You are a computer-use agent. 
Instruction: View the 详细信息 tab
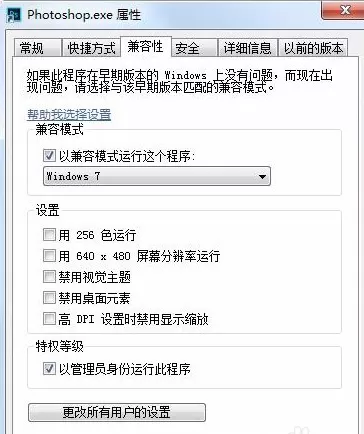click(247, 48)
